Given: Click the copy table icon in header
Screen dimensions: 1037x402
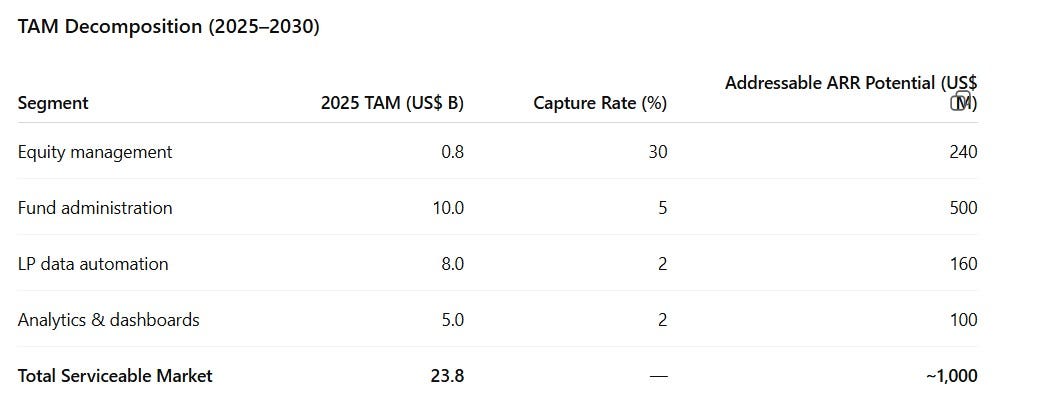Looking at the screenshot, I should pyautogui.click(x=960, y=102).
